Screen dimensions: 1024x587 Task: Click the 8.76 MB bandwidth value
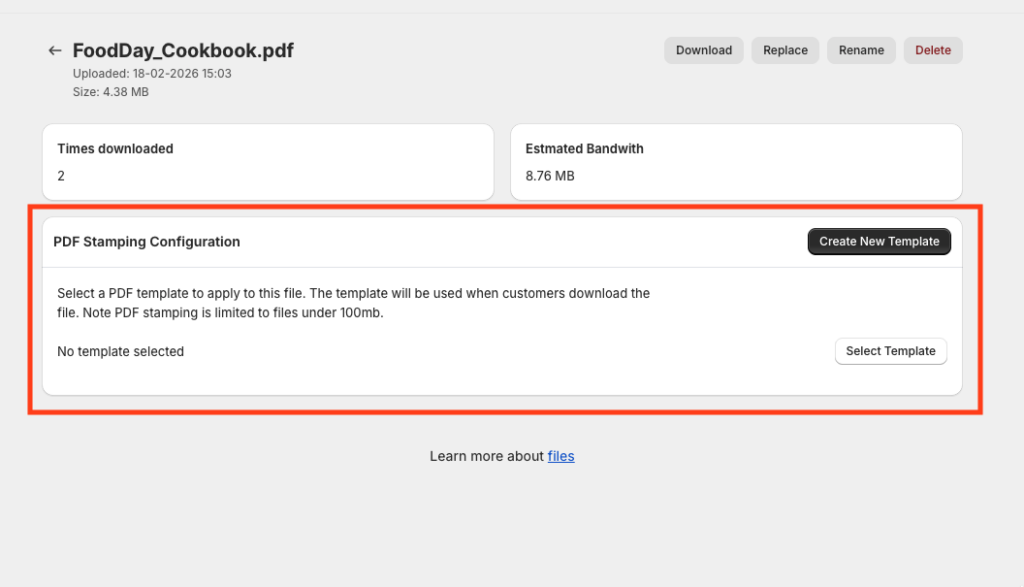(x=550, y=176)
